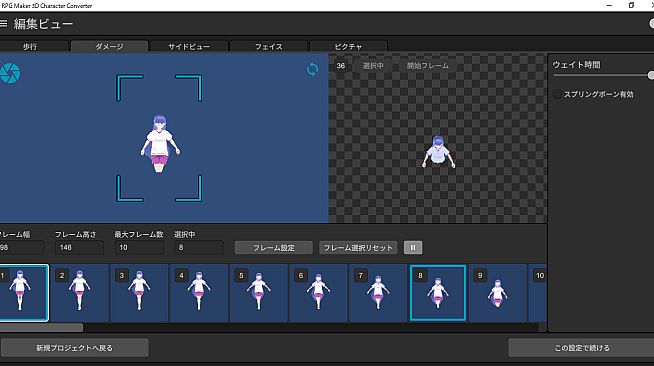The image size is (654, 366).
Task: Switch to the 歩行 tab
Action: click(33, 47)
